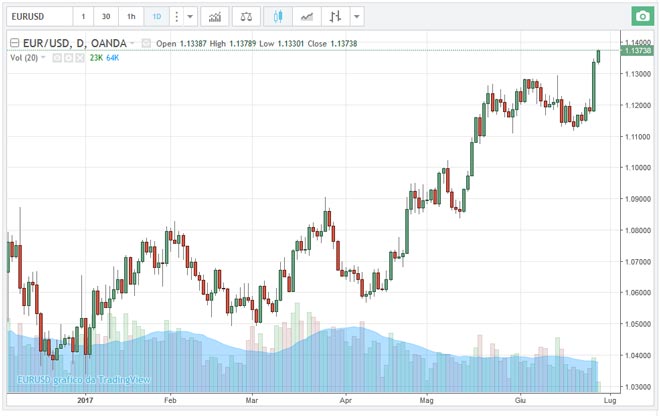The image size is (660, 416).
Task: Open the Compare scales icon
Action: click(x=244, y=17)
